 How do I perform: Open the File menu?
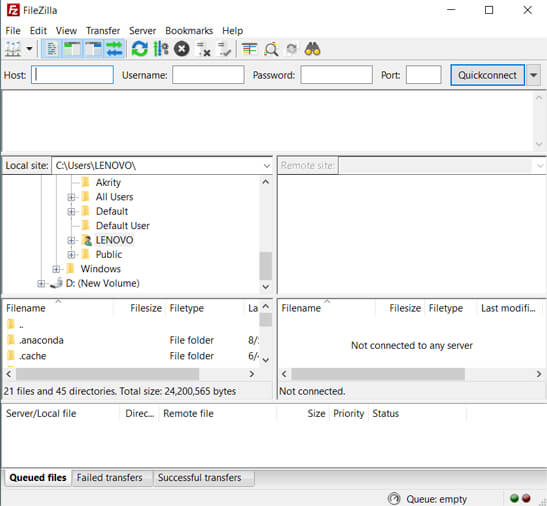(13, 31)
